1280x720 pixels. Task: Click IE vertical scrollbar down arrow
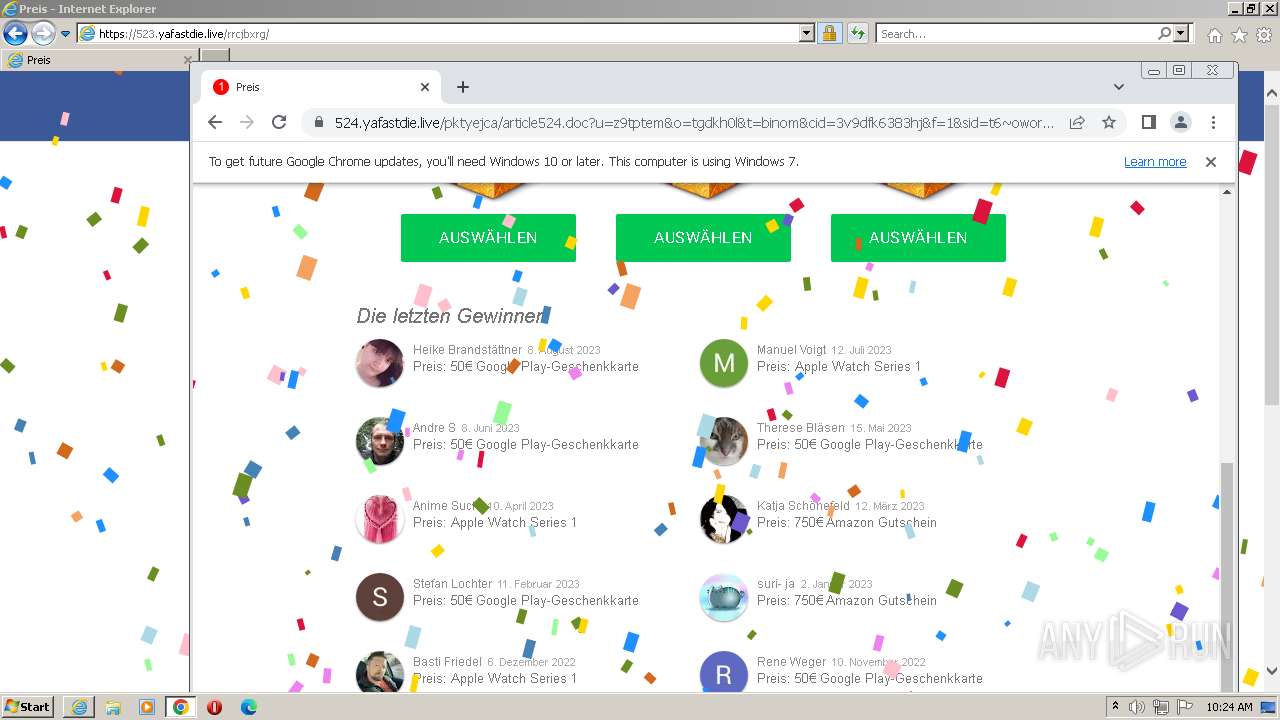coord(1271,672)
